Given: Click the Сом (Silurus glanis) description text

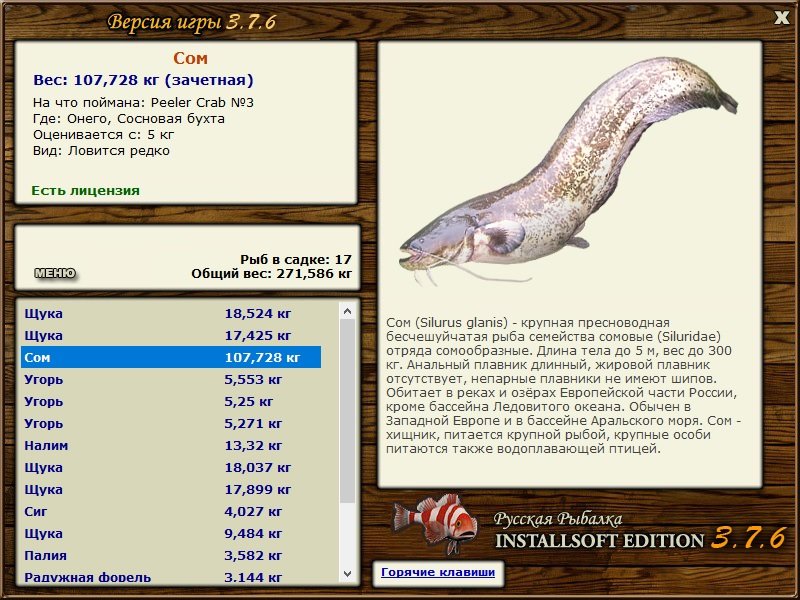Looking at the screenshot, I should coord(563,386).
